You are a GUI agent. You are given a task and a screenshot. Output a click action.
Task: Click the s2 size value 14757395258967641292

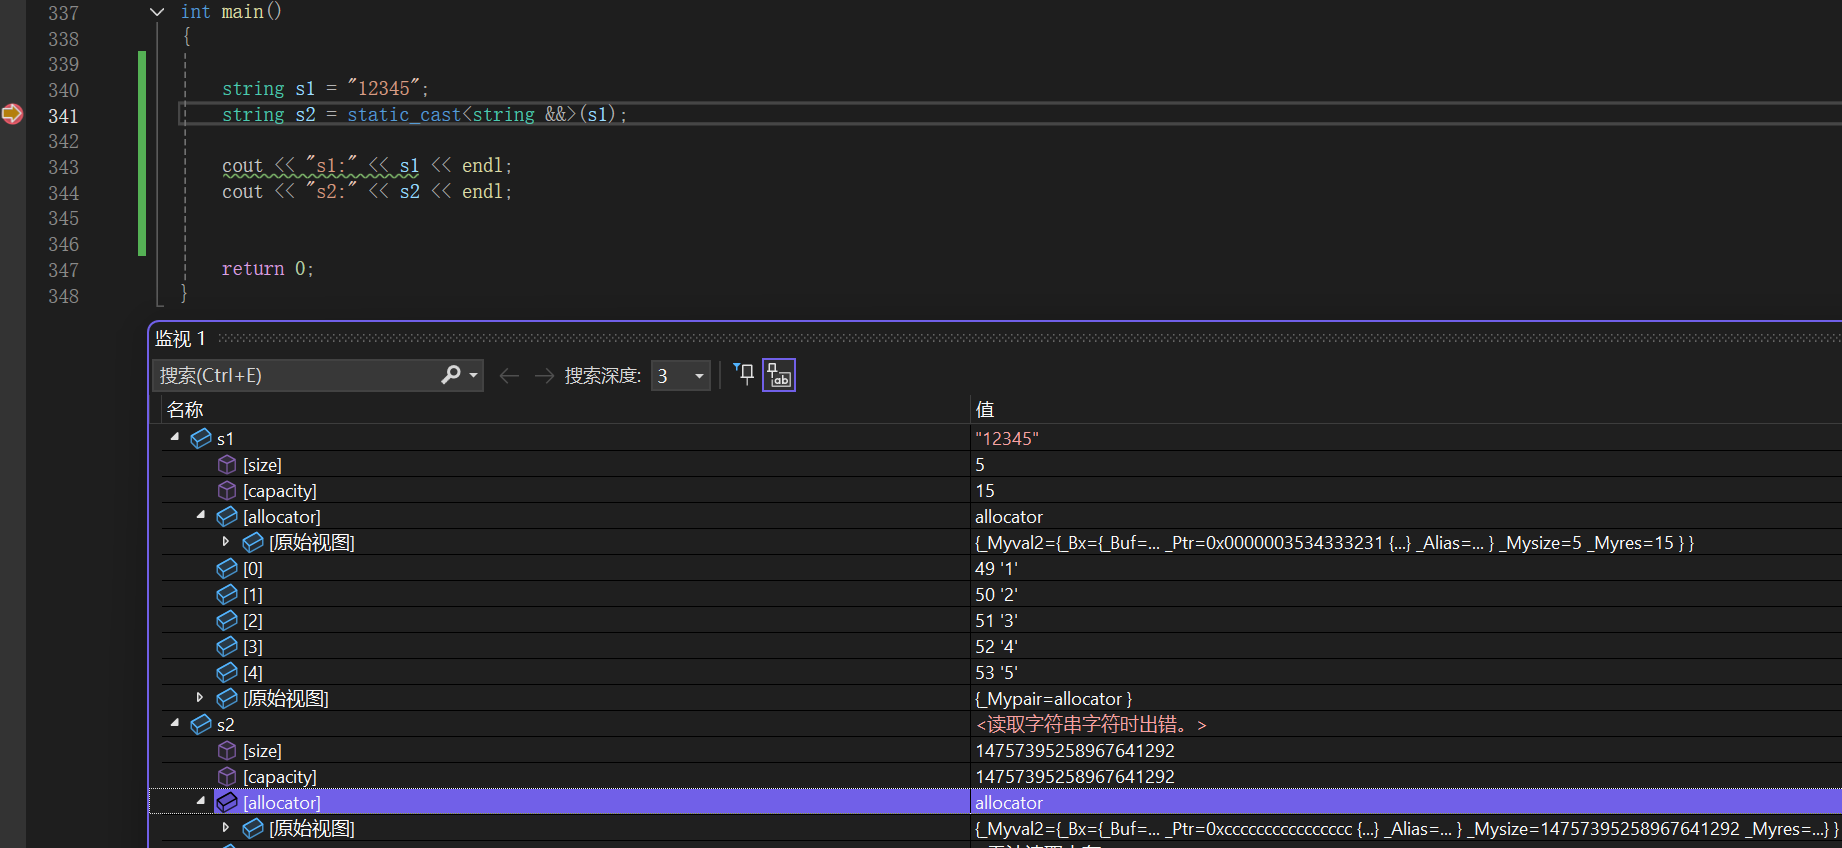tap(1075, 750)
